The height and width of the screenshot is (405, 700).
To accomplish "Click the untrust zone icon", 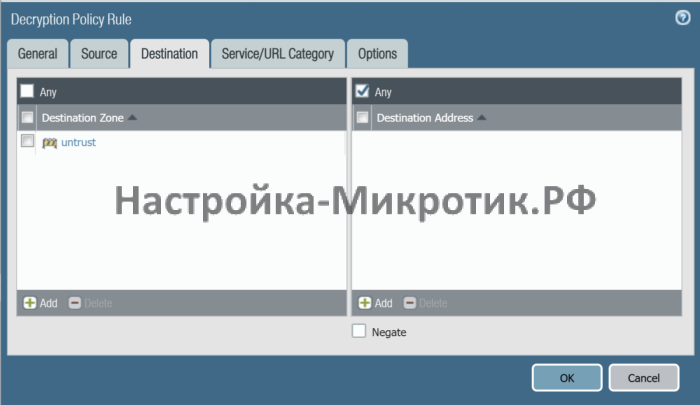I will tap(50, 142).
